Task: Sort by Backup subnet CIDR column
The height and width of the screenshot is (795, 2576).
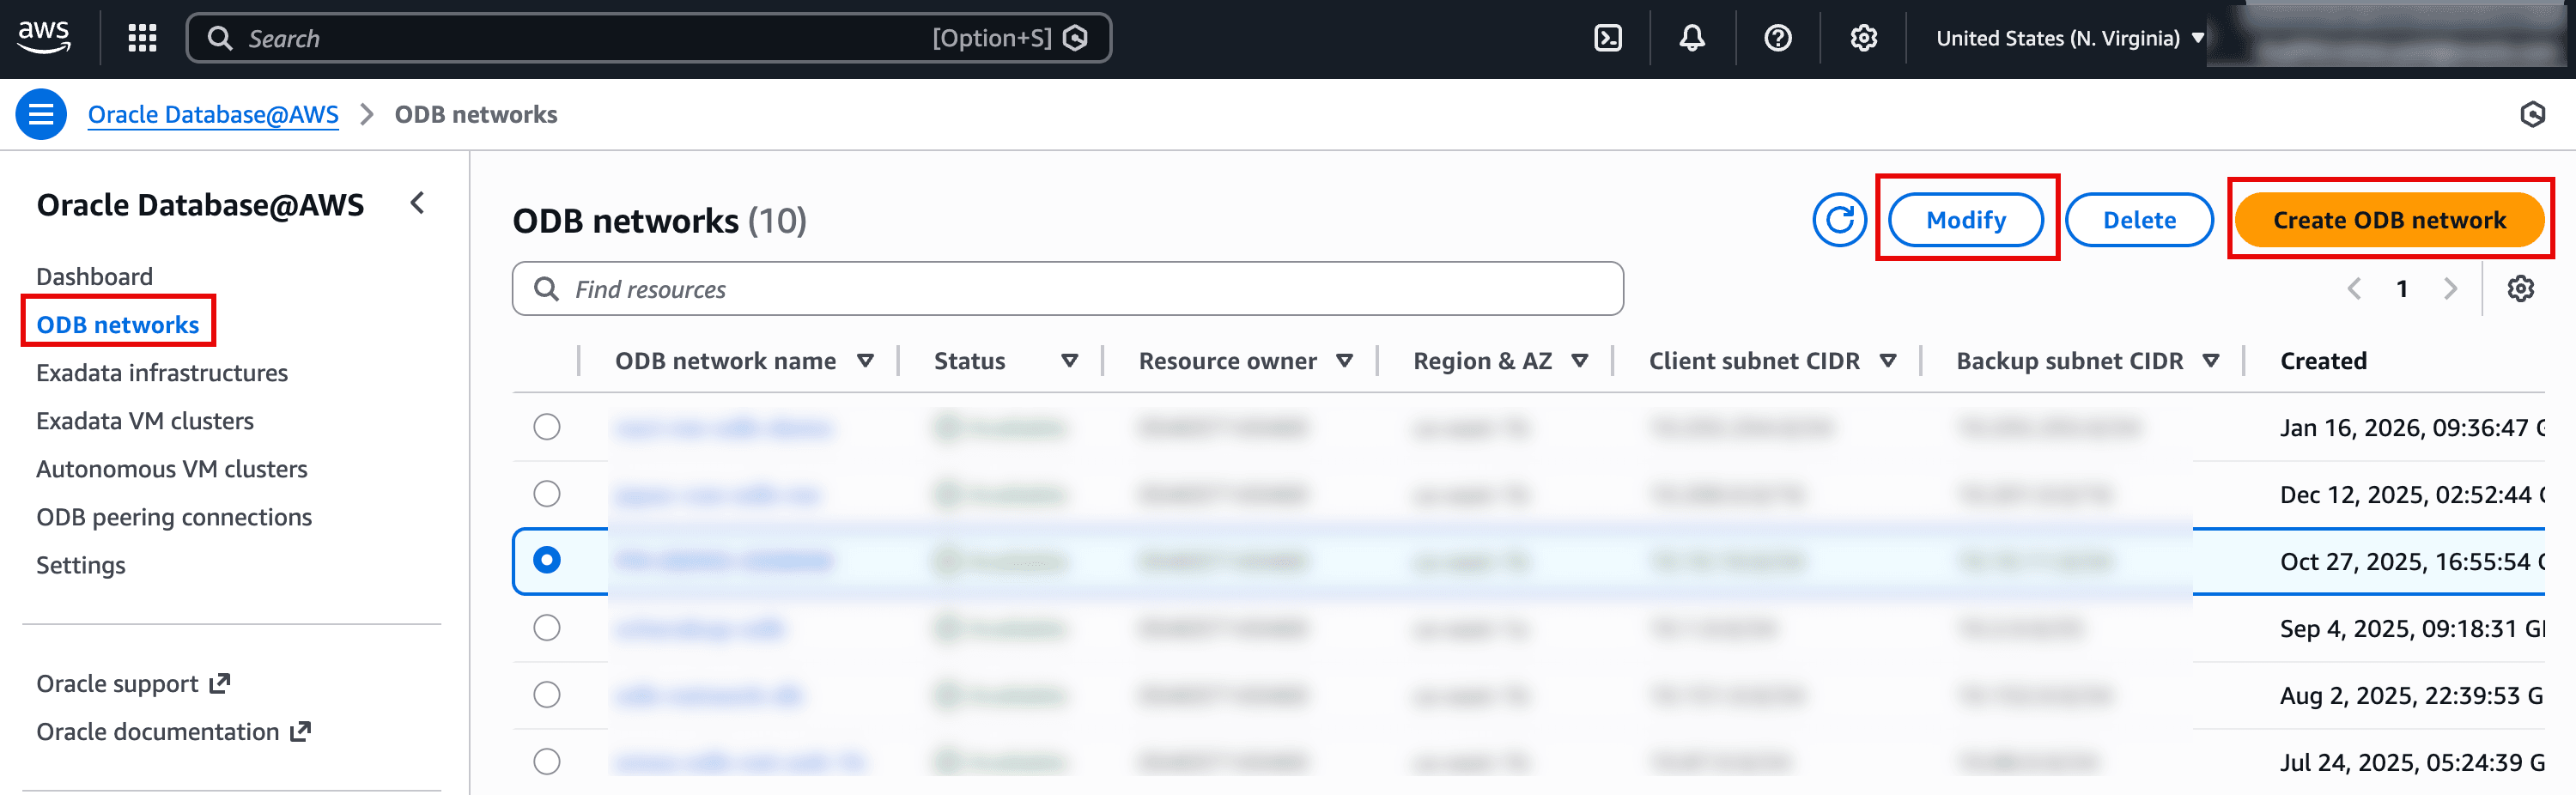Action: point(2211,361)
